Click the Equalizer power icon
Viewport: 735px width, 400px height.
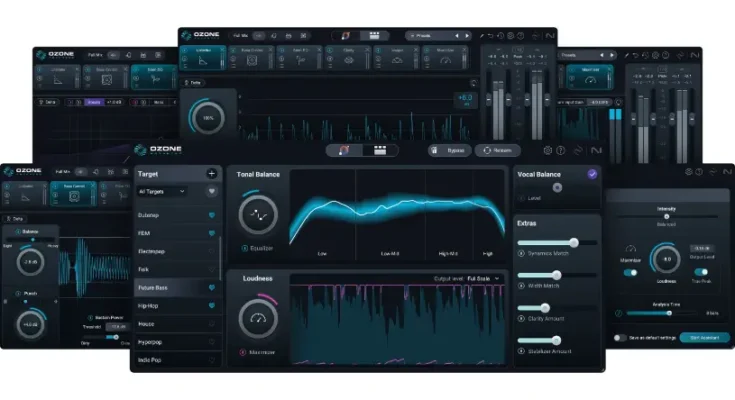(x=243, y=247)
